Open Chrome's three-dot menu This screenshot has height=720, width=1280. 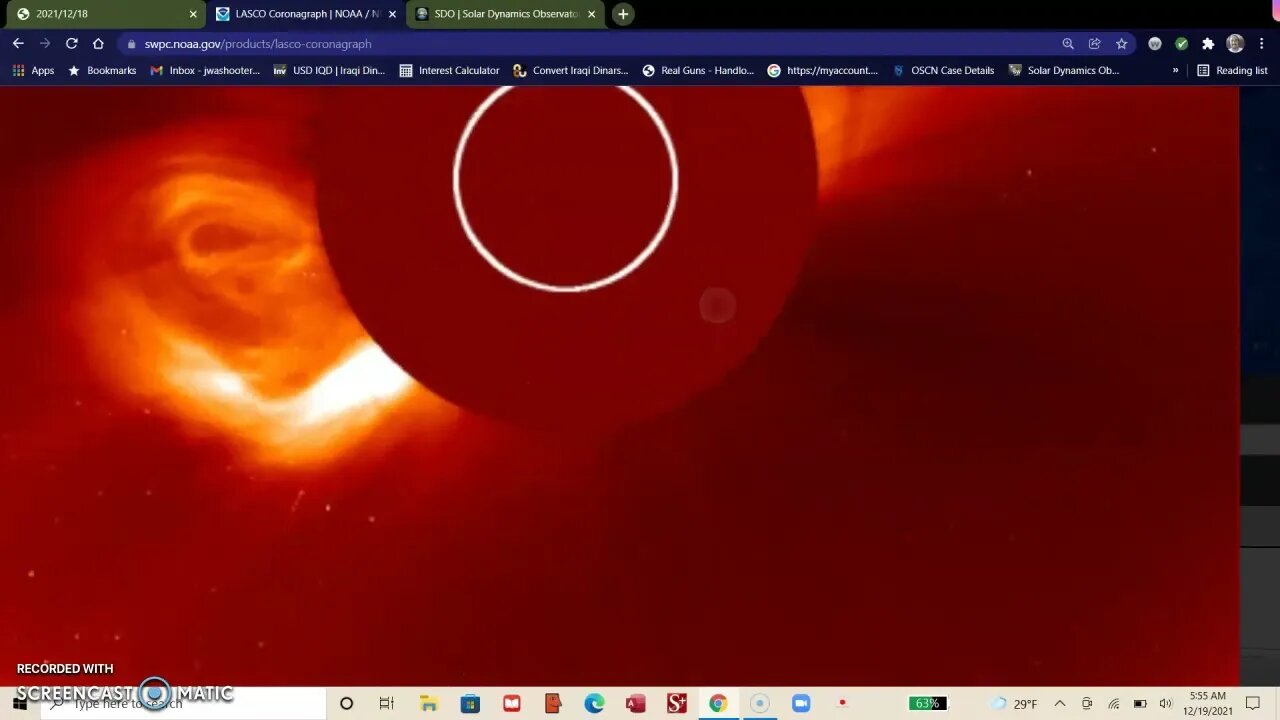(x=1262, y=43)
